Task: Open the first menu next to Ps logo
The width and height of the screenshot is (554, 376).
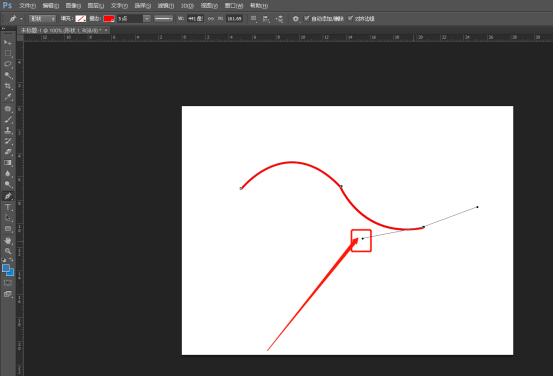Action: pyautogui.click(x=27, y=6)
